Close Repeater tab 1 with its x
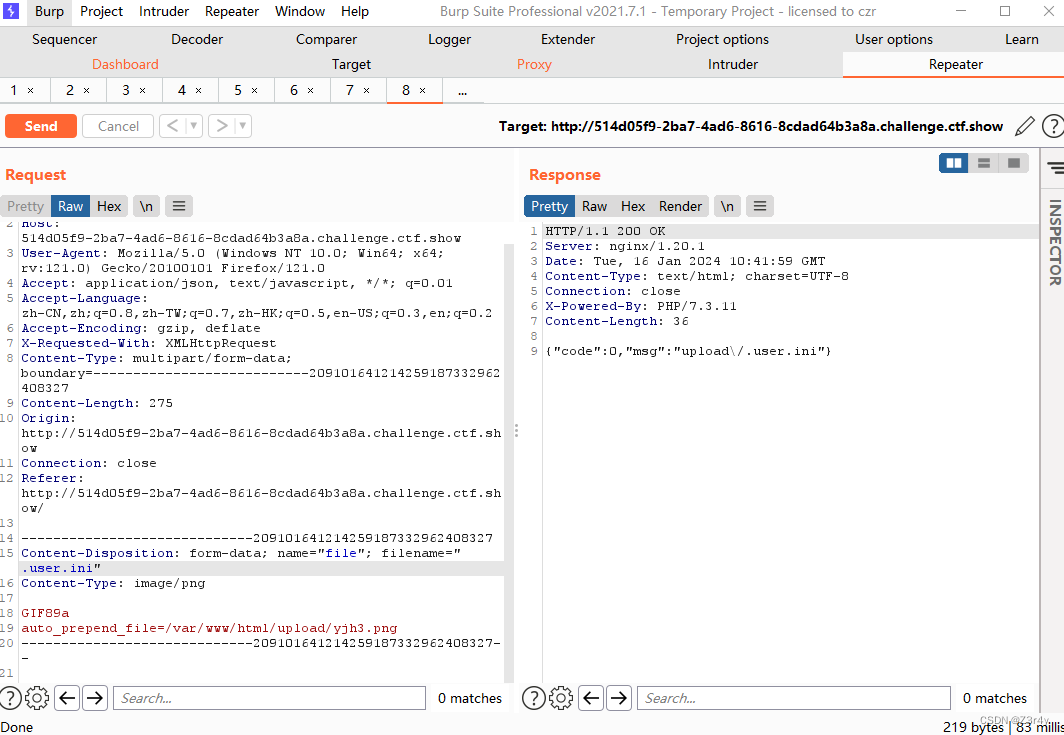 30,90
